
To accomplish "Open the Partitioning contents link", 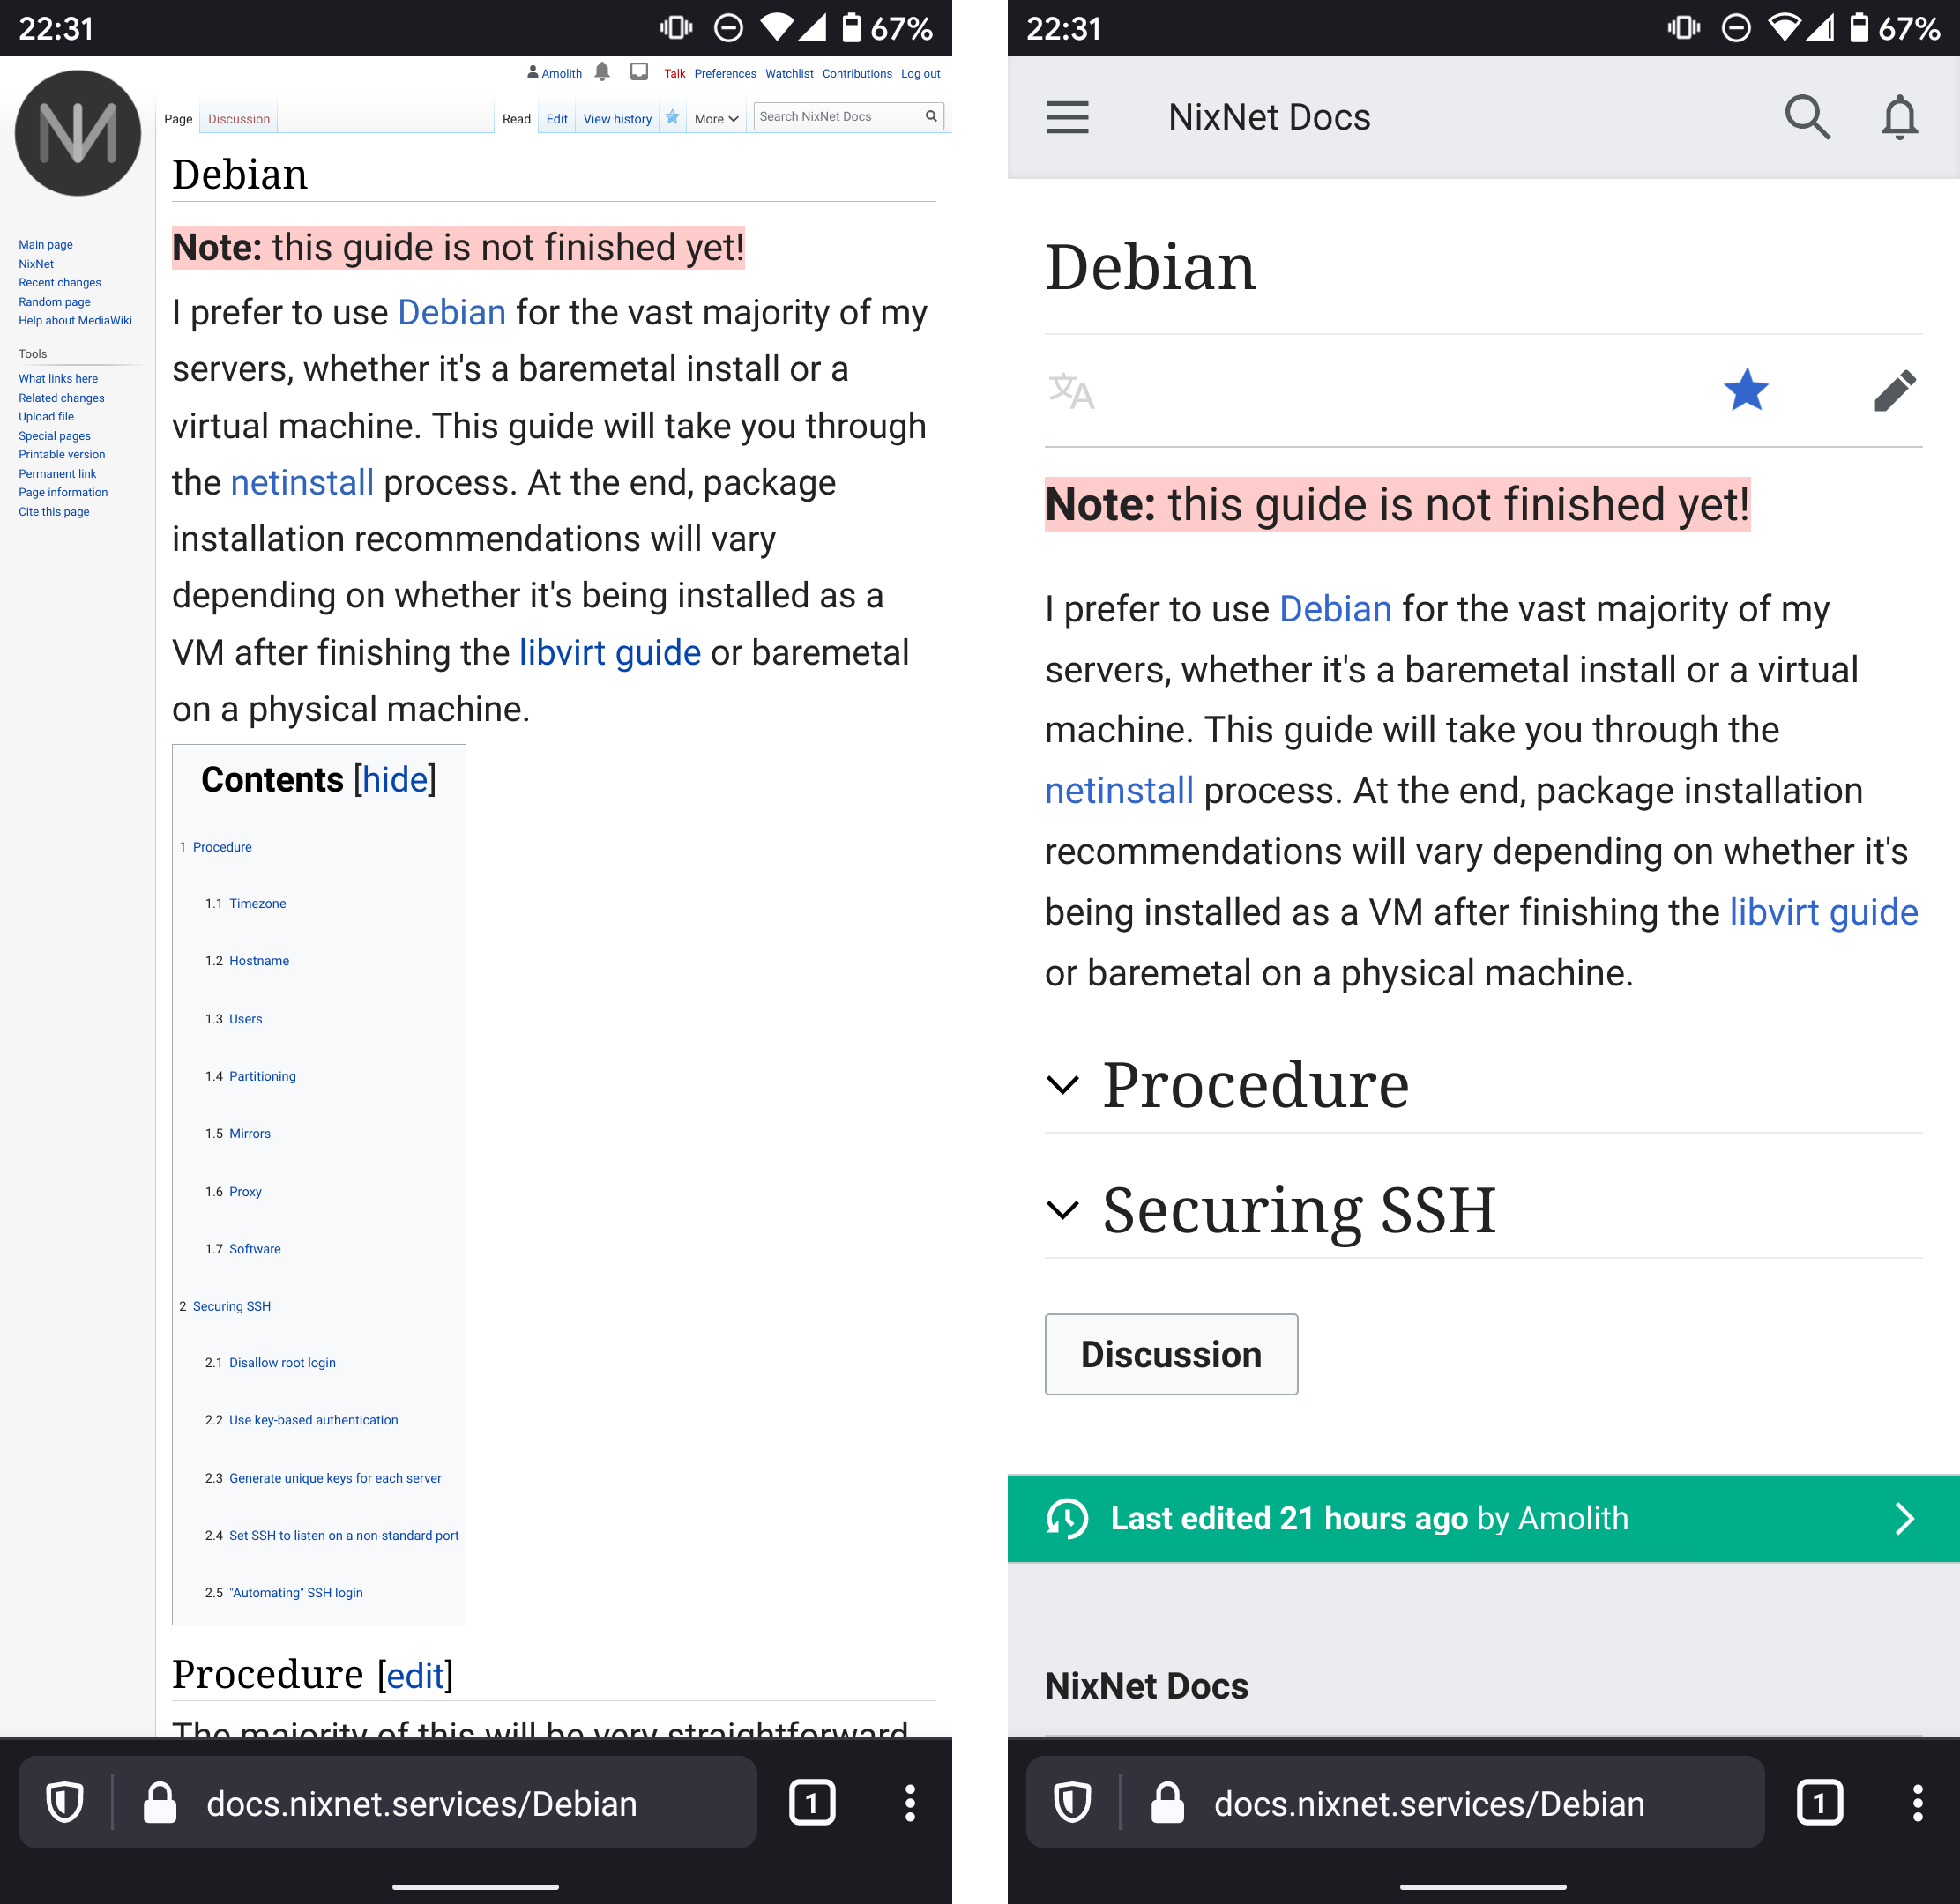I will click(x=262, y=1076).
